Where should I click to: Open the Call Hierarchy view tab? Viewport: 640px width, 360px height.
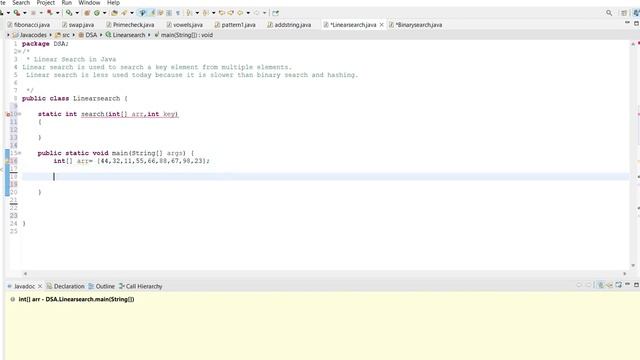click(x=140, y=287)
